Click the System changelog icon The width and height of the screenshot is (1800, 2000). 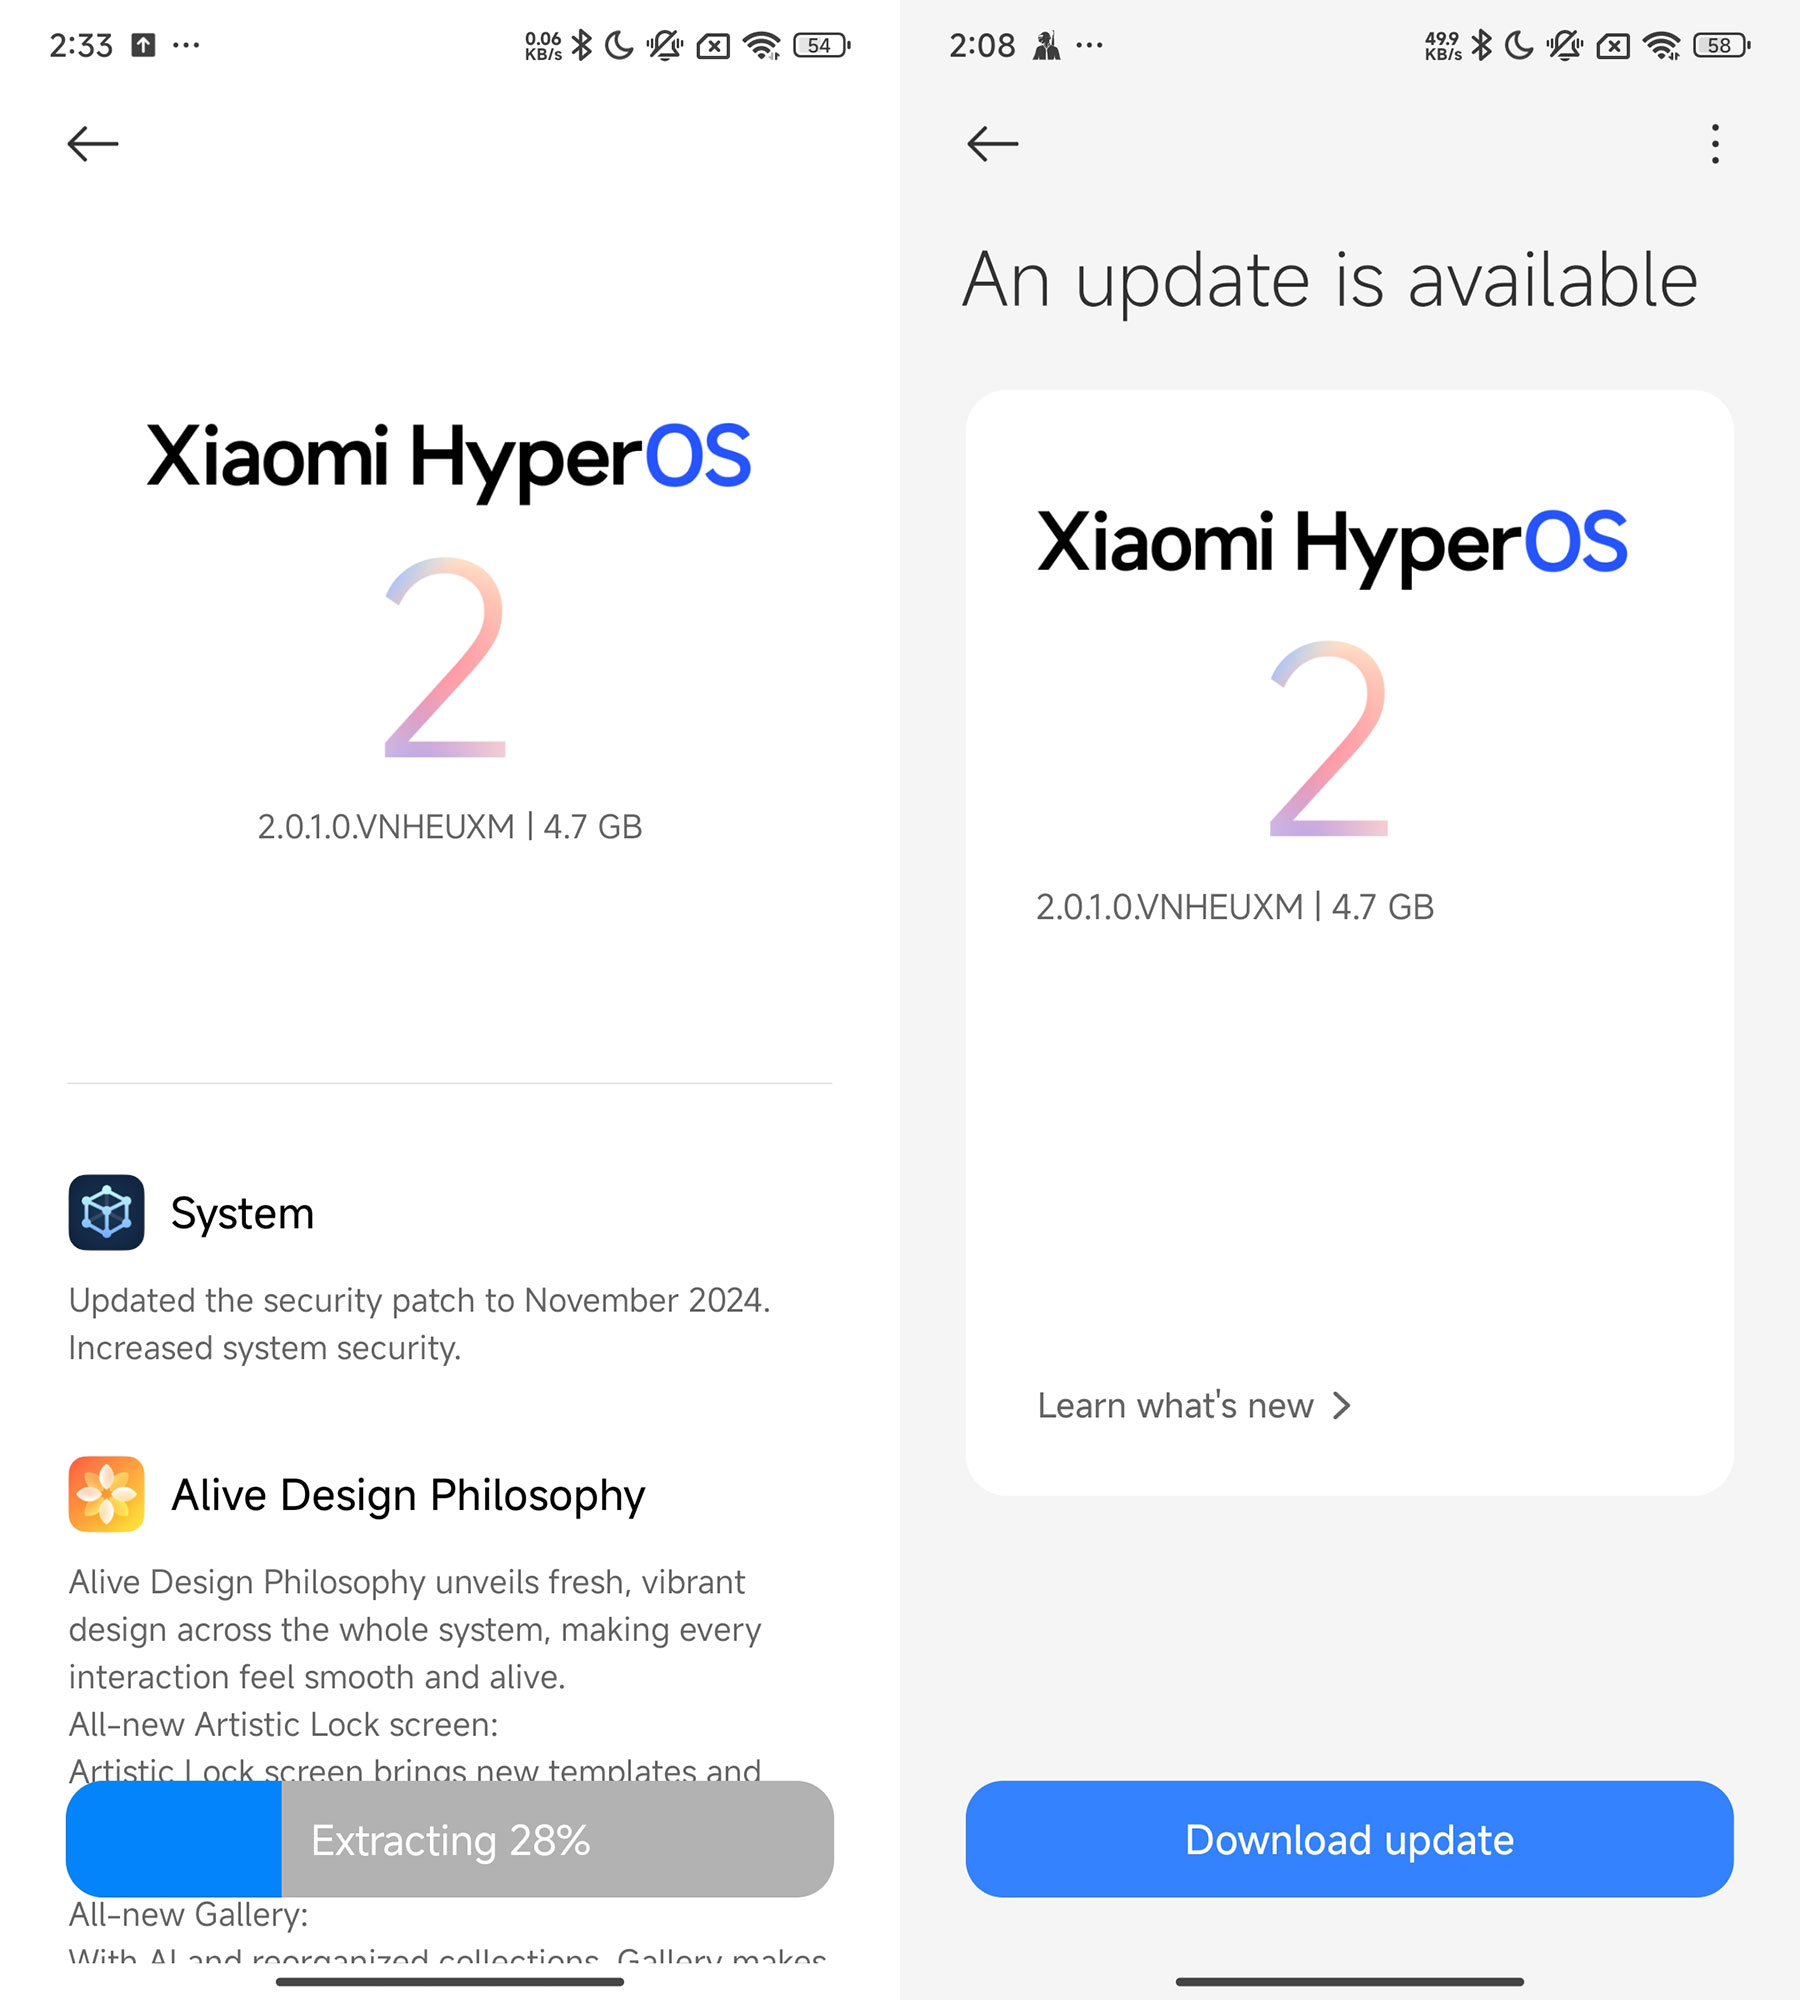point(106,1212)
